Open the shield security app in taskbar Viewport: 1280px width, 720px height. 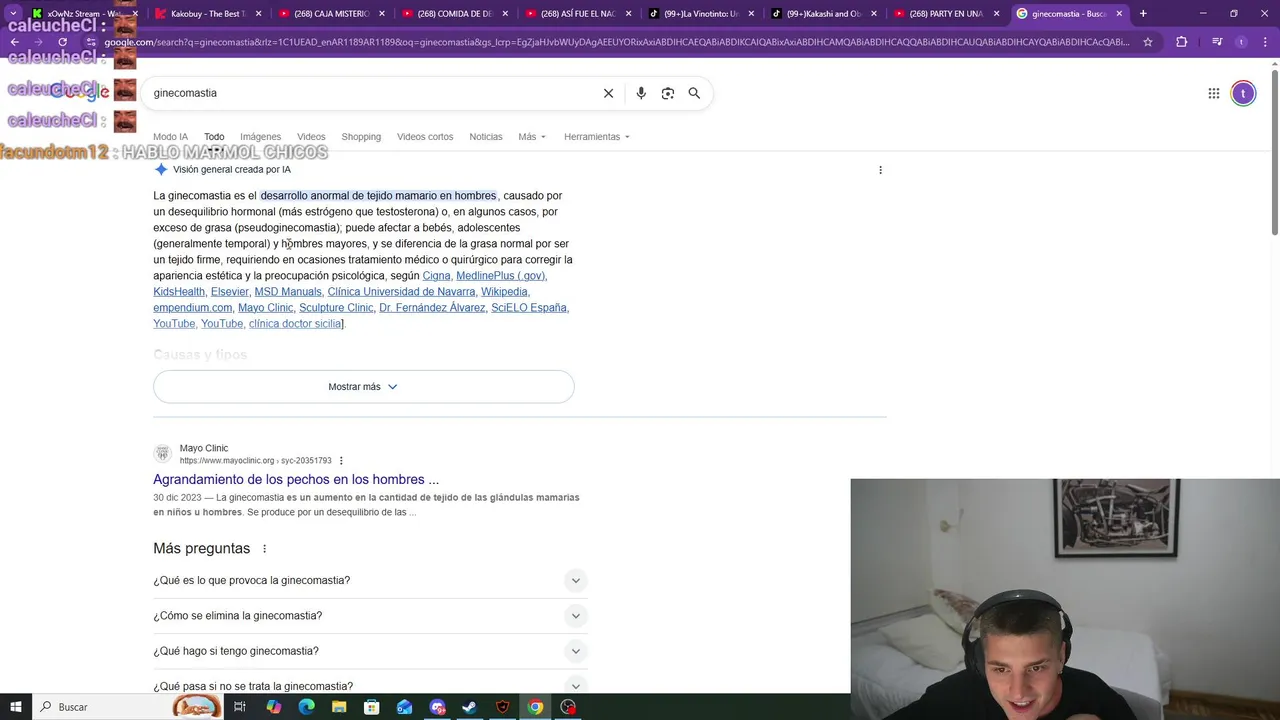click(502, 707)
